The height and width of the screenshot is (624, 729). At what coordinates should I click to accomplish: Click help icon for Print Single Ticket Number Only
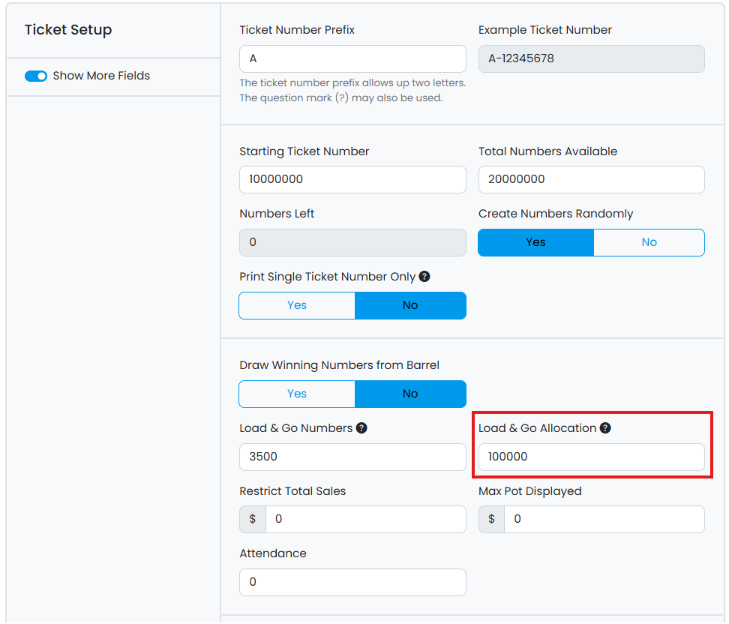(424, 277)
